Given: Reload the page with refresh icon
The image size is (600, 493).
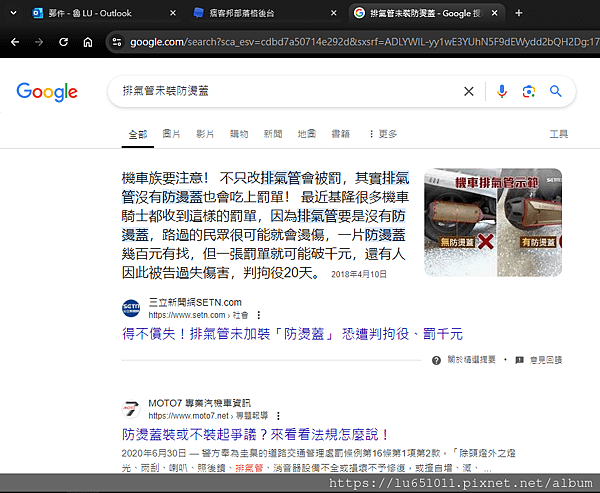Looking at the screenshot, I should pyautogui.click(x=64, y=42).
